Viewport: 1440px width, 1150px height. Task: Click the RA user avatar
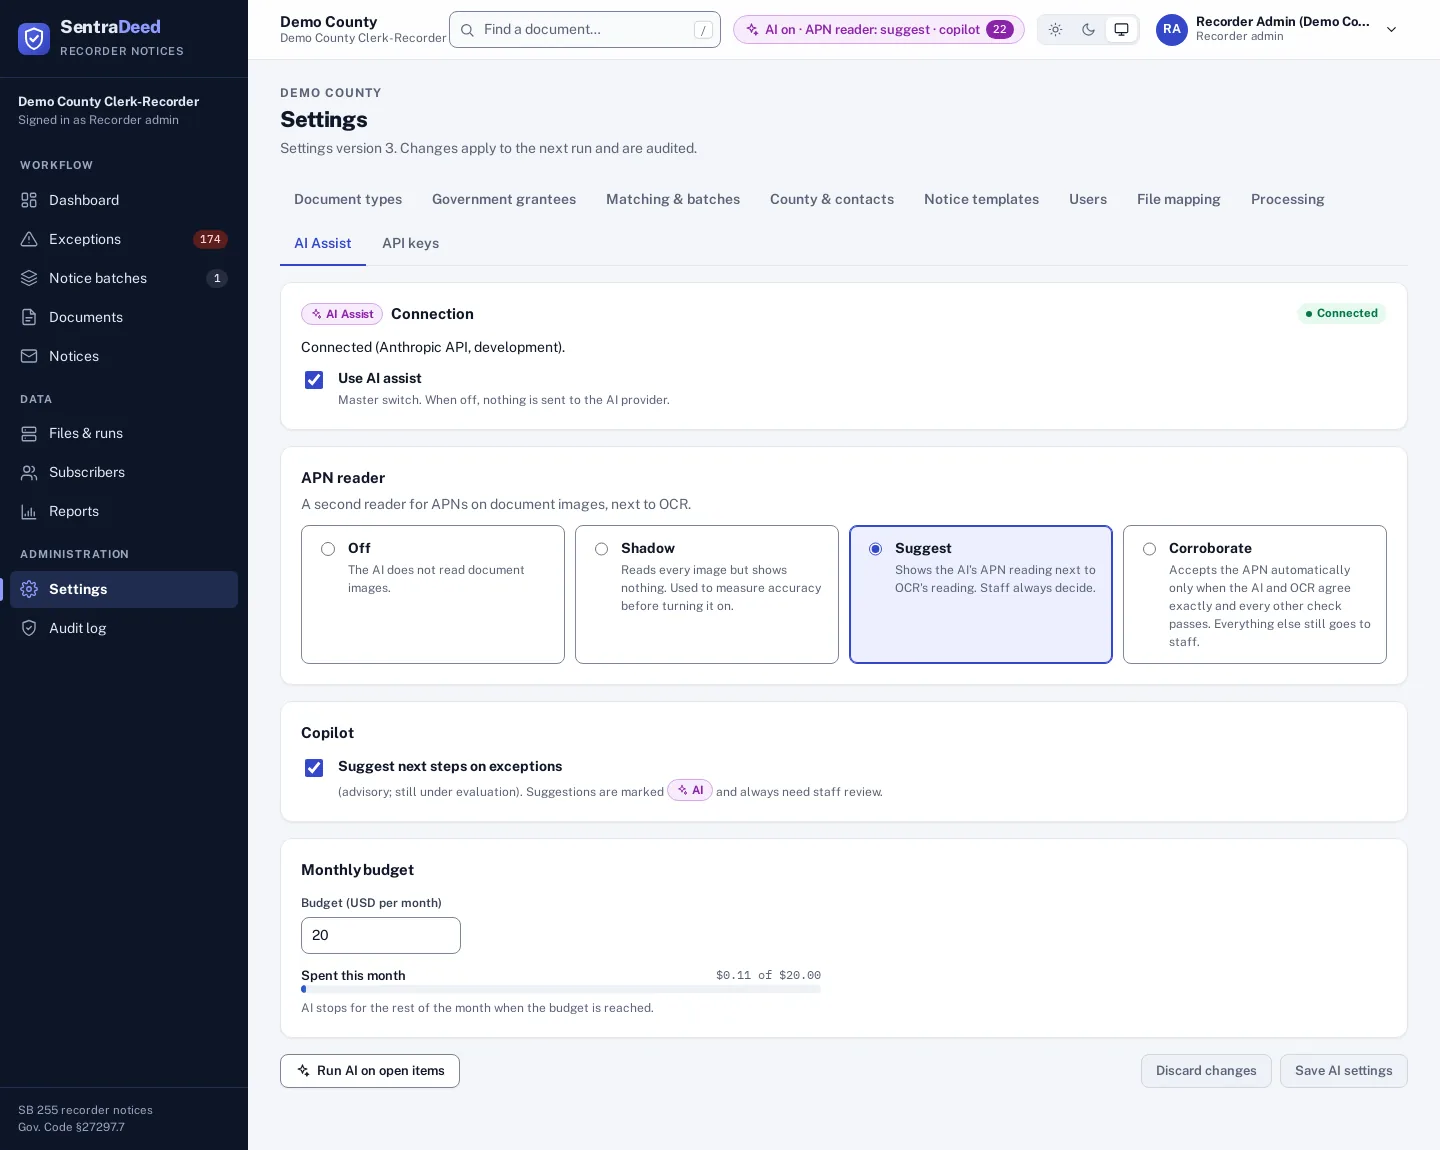[x=1172, y=30]
